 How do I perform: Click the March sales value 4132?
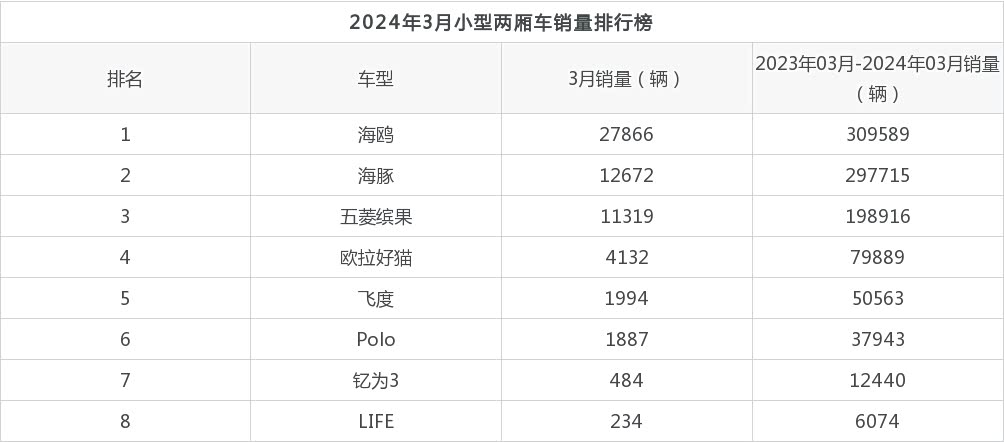tap(626, 258)
